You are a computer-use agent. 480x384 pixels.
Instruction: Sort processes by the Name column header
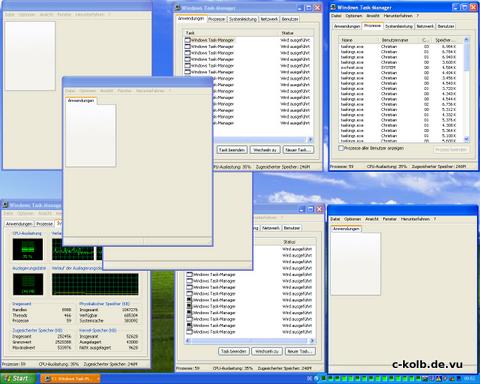coord(359,40)
